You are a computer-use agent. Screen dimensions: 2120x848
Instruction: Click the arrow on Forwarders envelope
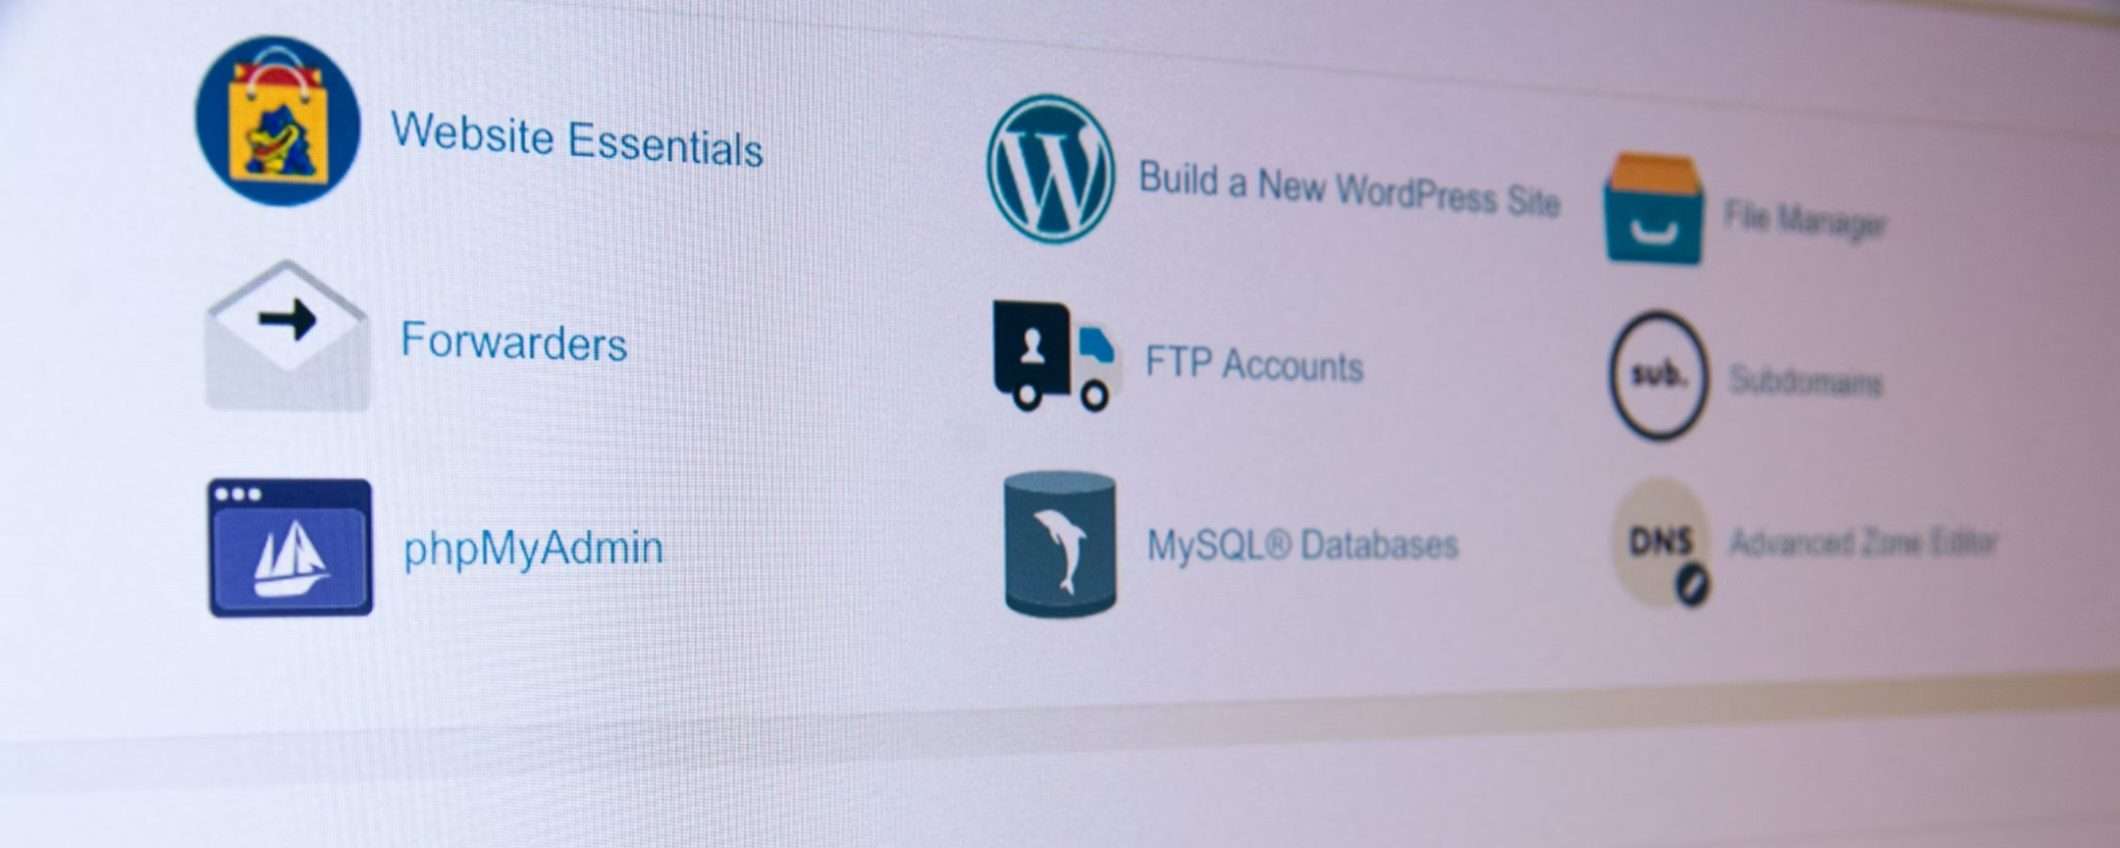[288, 320]
